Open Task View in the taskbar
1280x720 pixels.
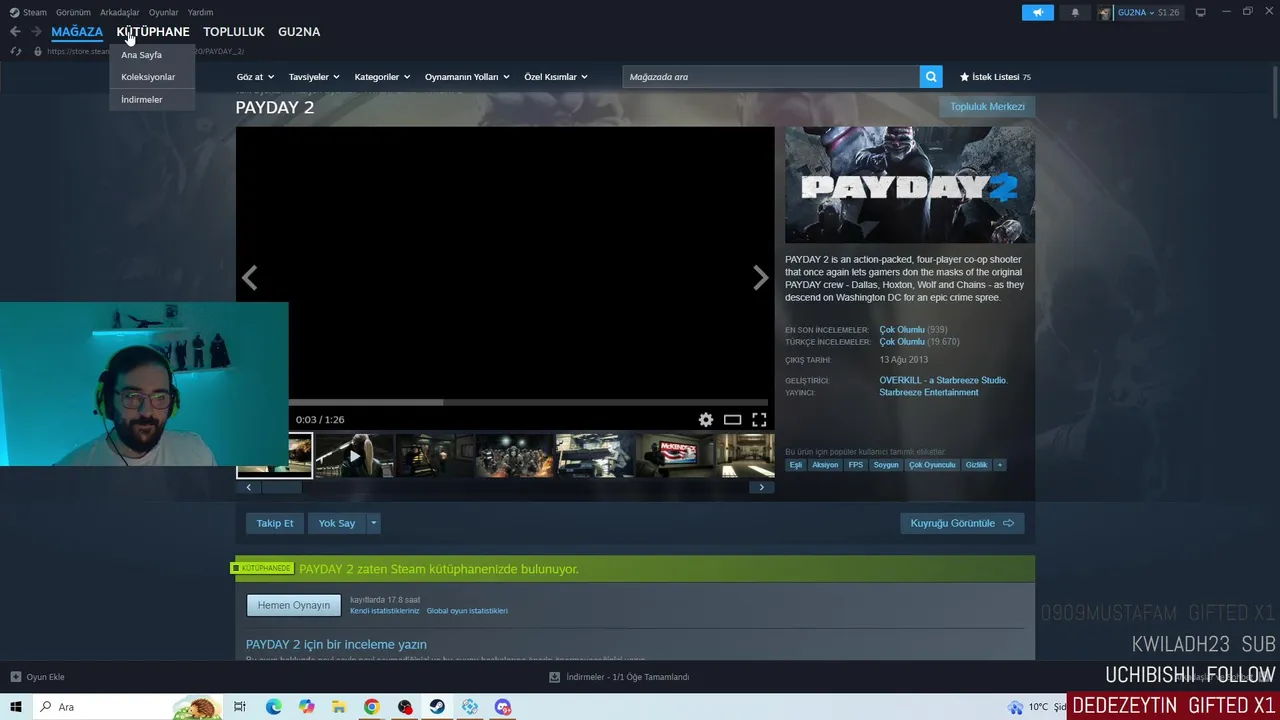tap(240, 707)
